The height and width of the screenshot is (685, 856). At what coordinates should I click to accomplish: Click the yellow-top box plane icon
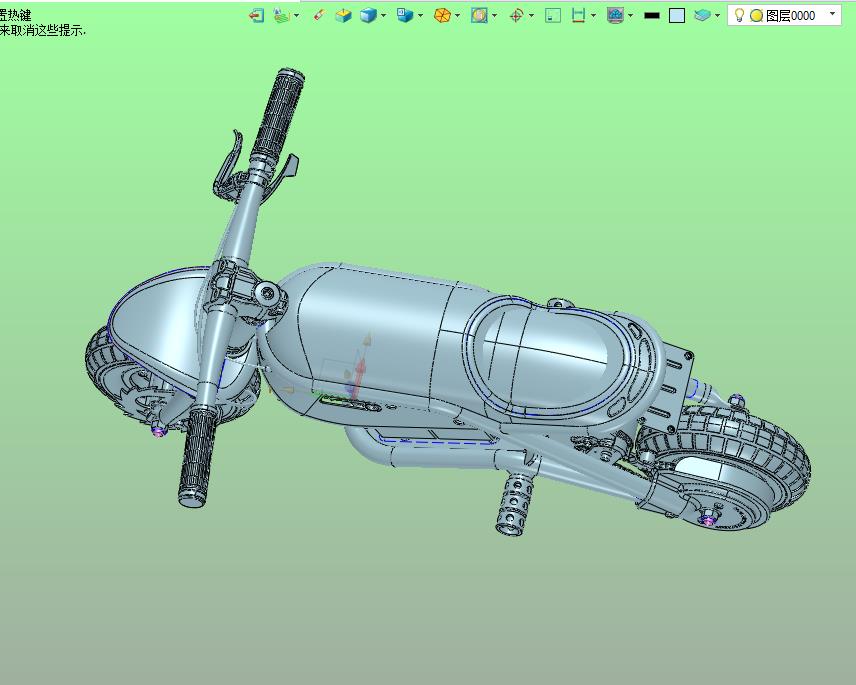[343, 15]
